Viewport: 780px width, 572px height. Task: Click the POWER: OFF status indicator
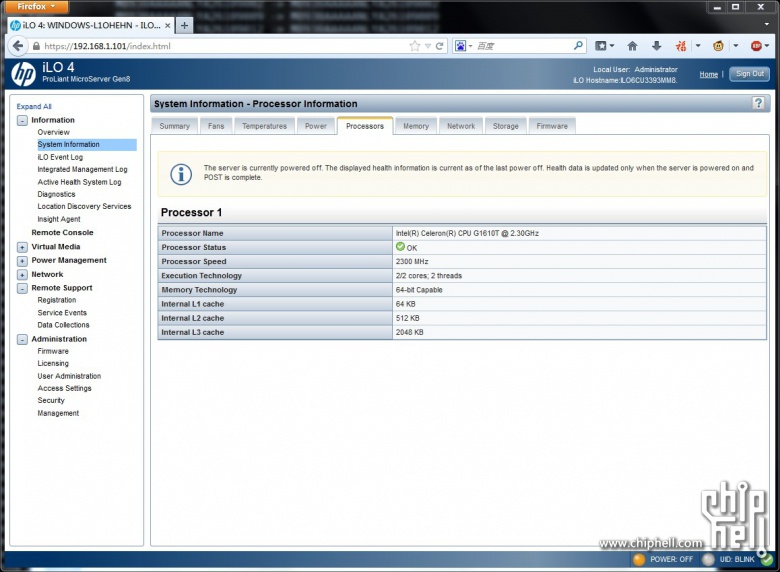point(663,559)
